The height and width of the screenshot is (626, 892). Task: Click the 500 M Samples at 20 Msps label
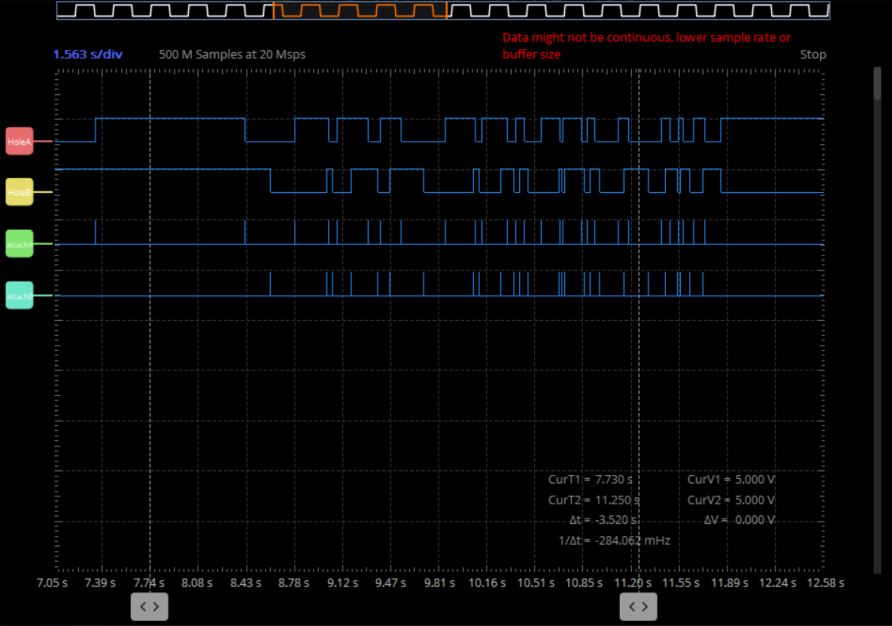coord(232,54)
